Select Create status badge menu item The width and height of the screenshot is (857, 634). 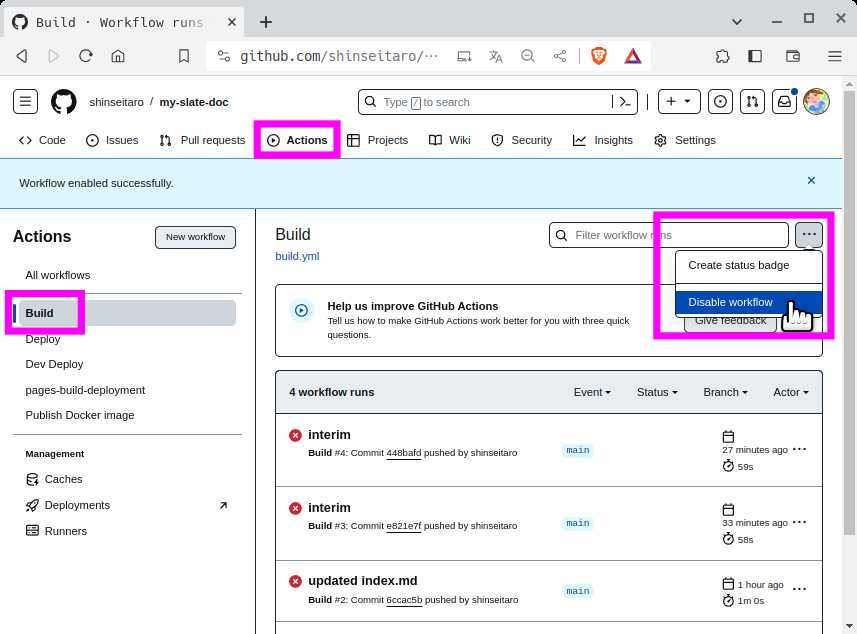748,265
